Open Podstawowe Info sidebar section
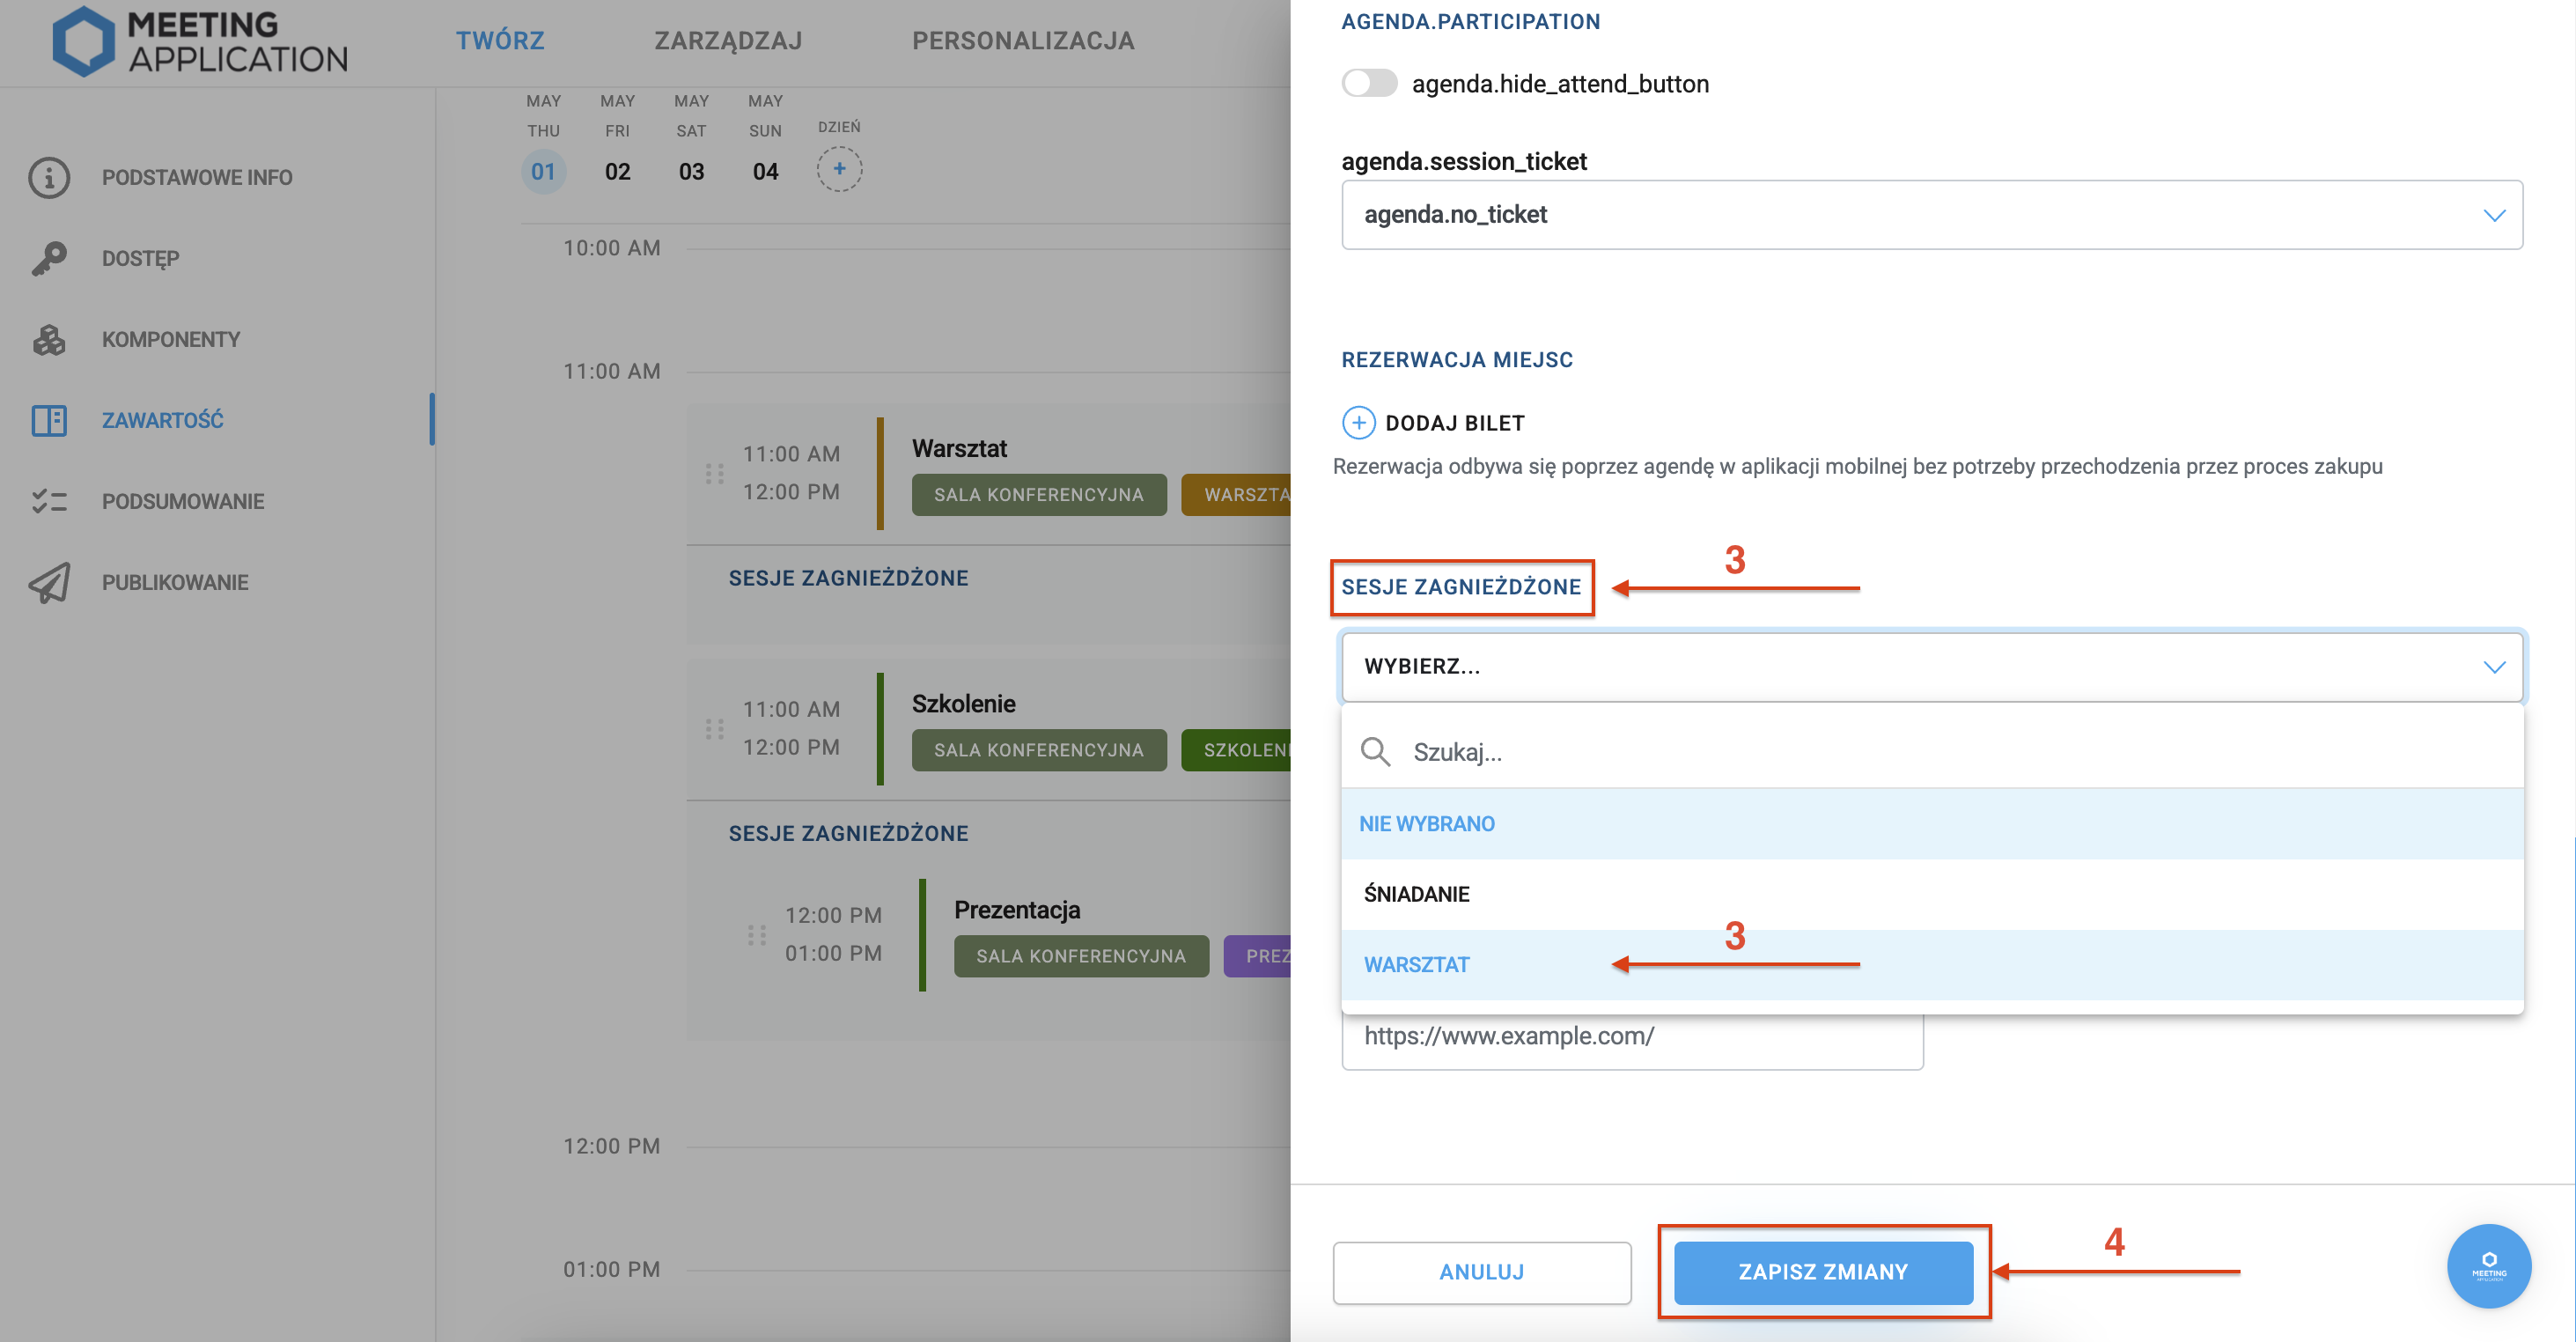This screenshot has width=2576, height=1342. pos(197,177)
